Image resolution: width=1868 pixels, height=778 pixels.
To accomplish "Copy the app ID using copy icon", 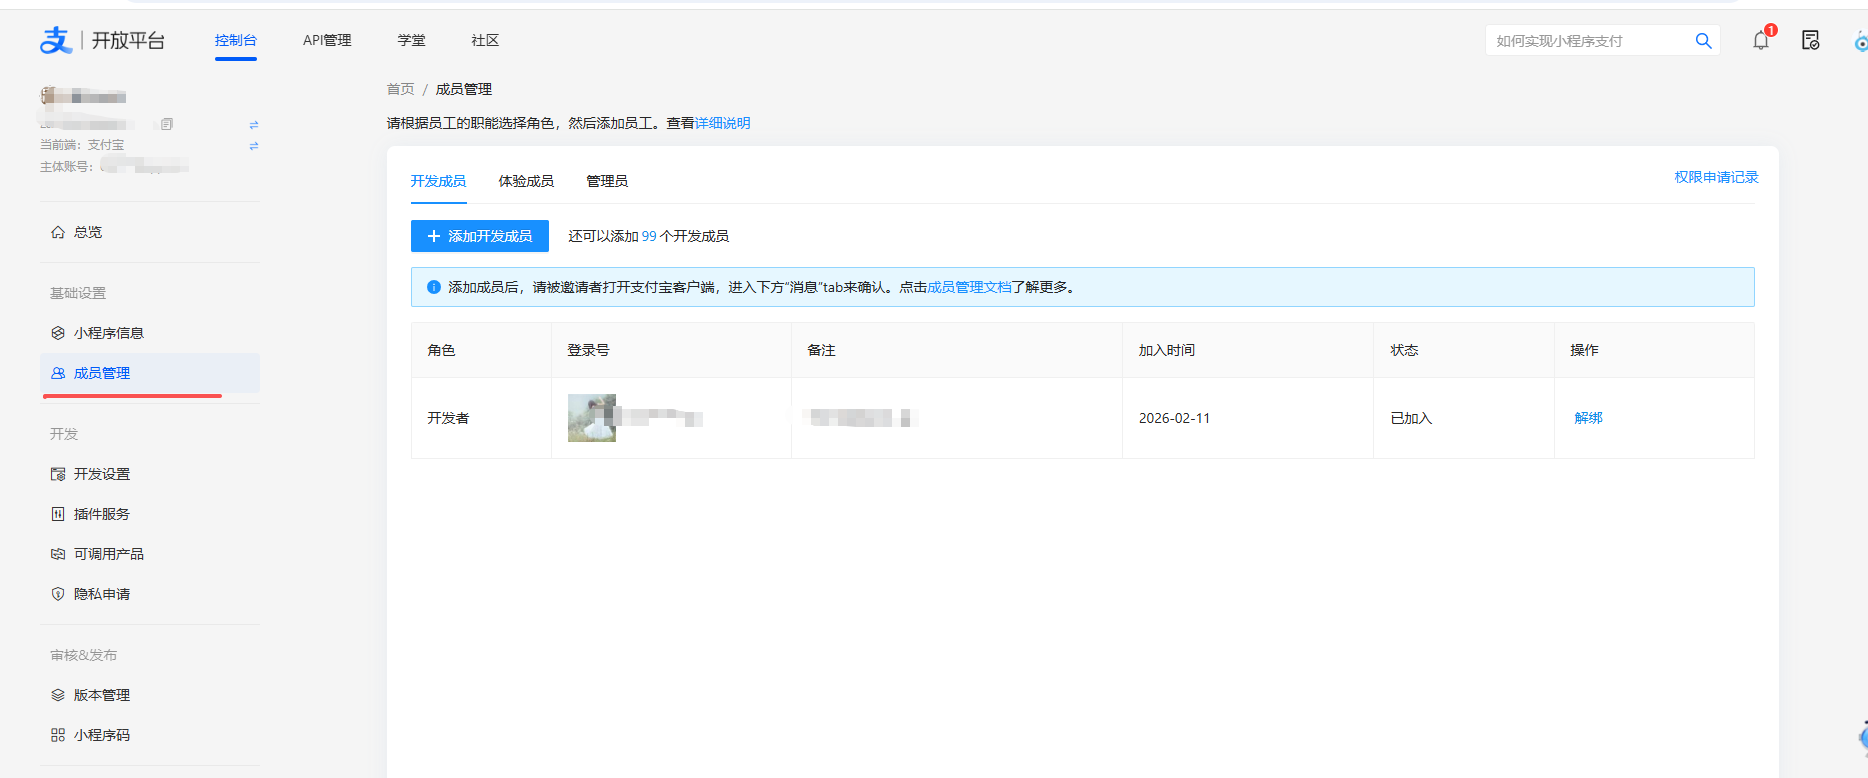I will click(x=167, y=124).
